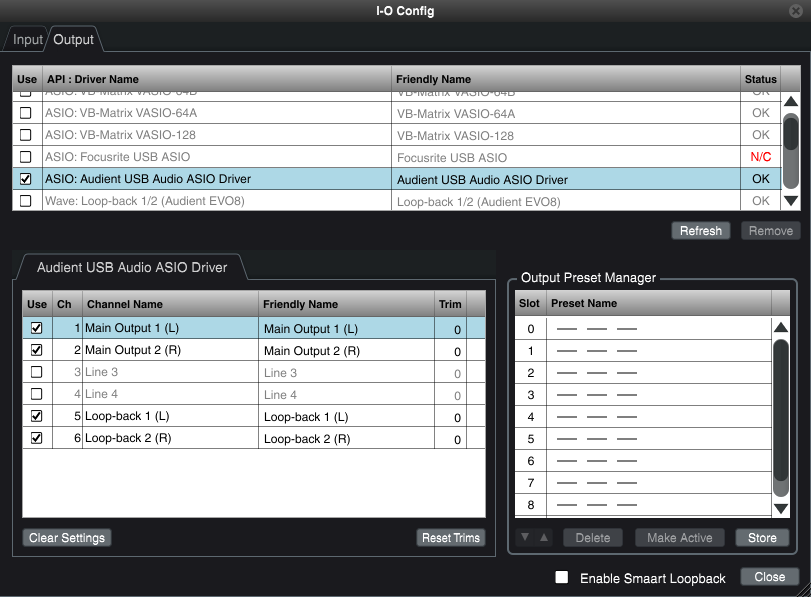Click Friendly Name 'Main Output 2 (R)' cell

[x=346, y=351]
